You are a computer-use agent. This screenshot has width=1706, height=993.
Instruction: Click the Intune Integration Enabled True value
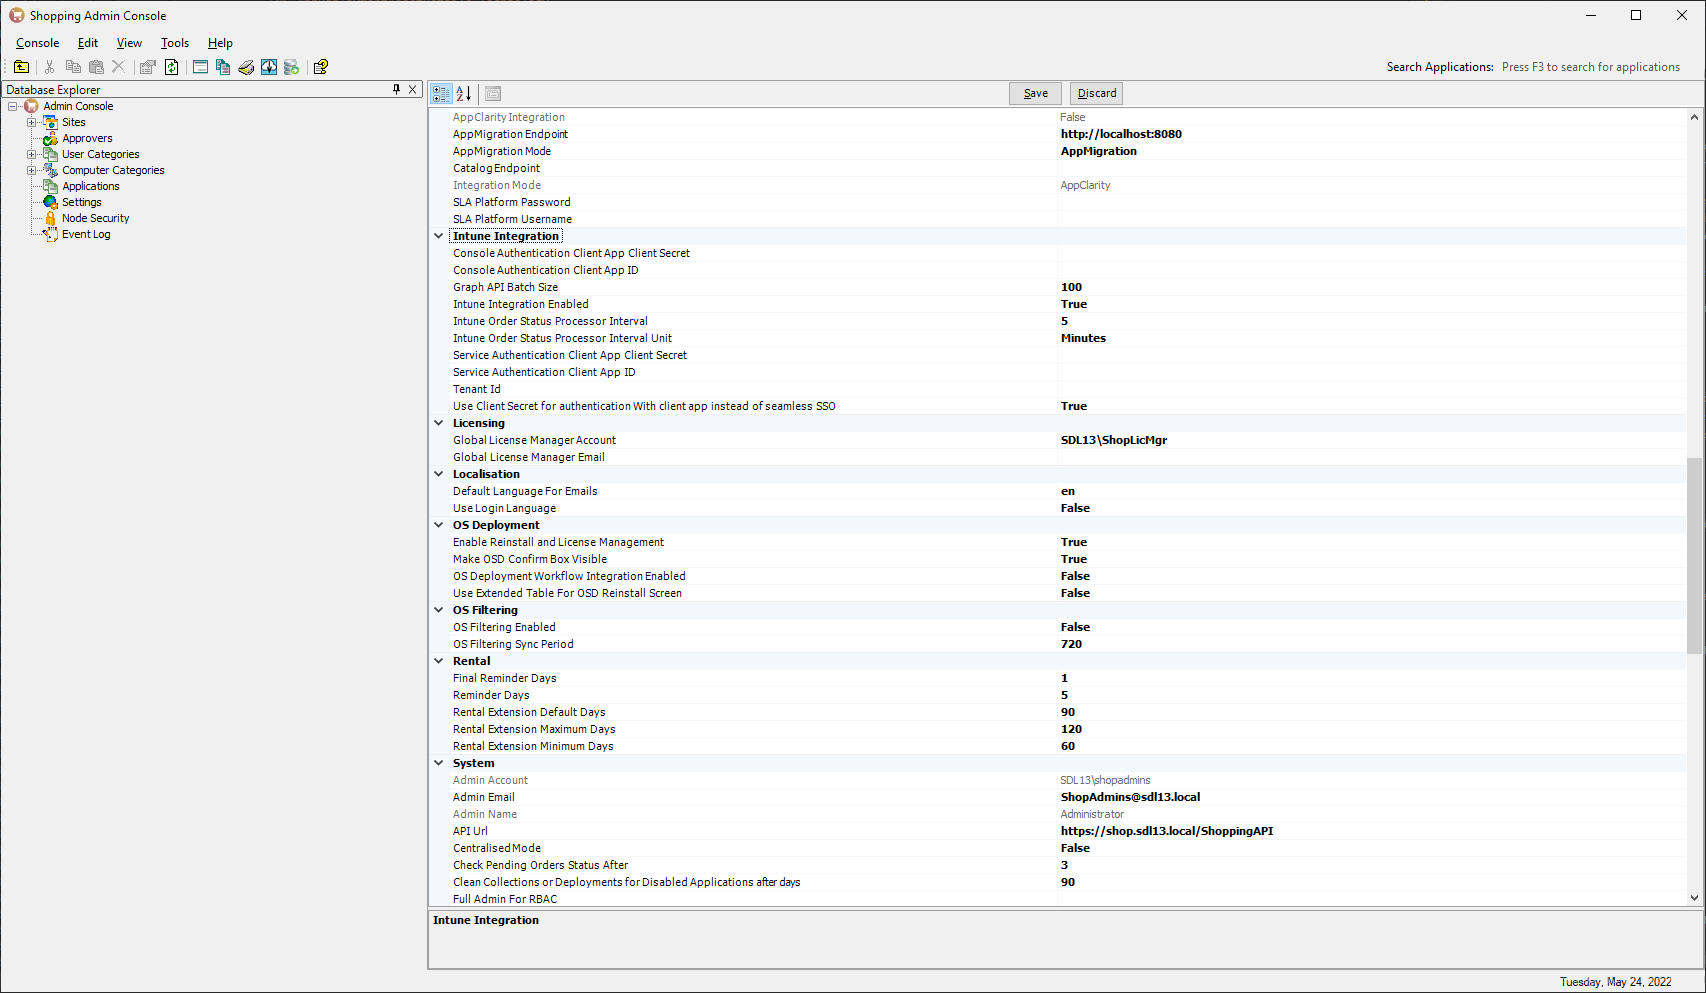pyautogui.click(x=1073, y=304)
